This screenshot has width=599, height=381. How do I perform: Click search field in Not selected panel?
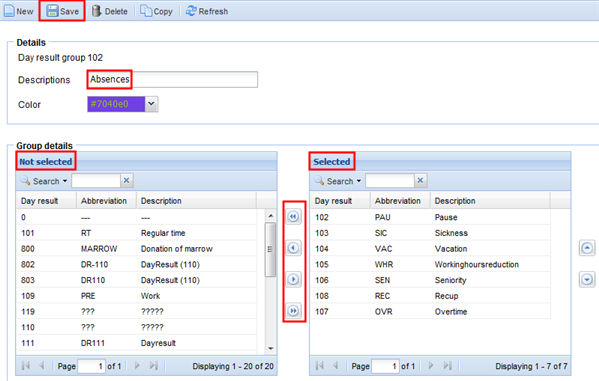pos(96,181)
